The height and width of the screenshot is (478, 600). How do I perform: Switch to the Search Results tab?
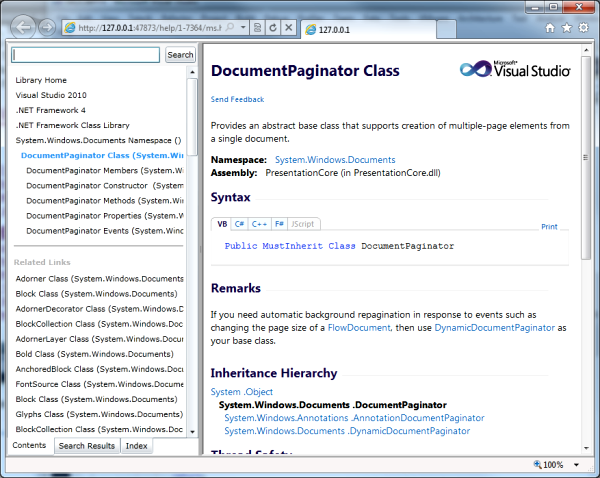[87, 446]
